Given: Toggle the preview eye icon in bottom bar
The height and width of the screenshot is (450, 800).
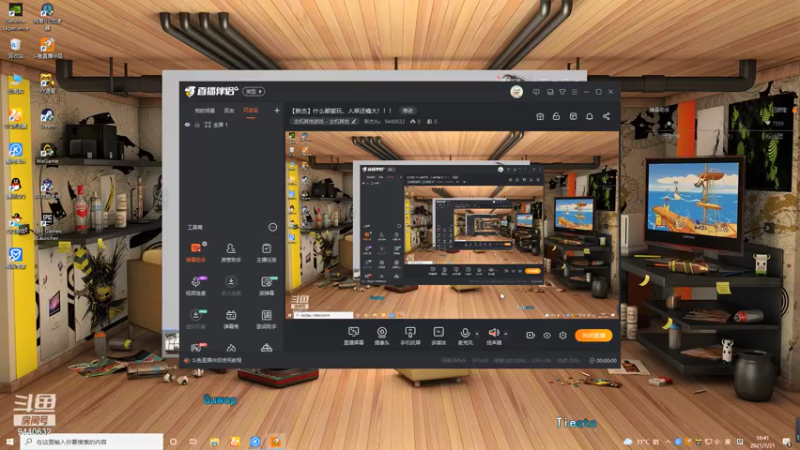Looking at the screenshot, I should click(x=546, y=335).
